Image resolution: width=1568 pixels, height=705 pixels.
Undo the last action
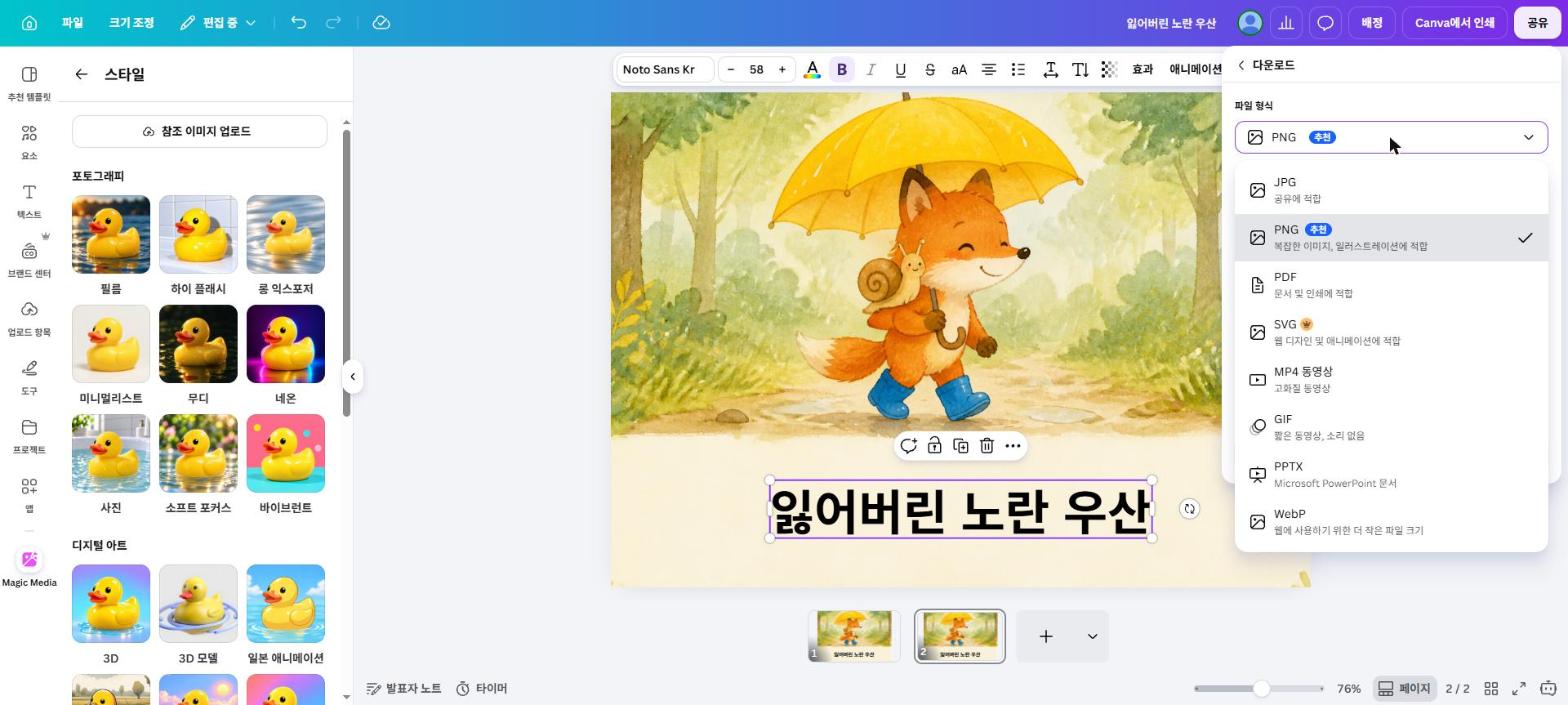tap(298, 22)
